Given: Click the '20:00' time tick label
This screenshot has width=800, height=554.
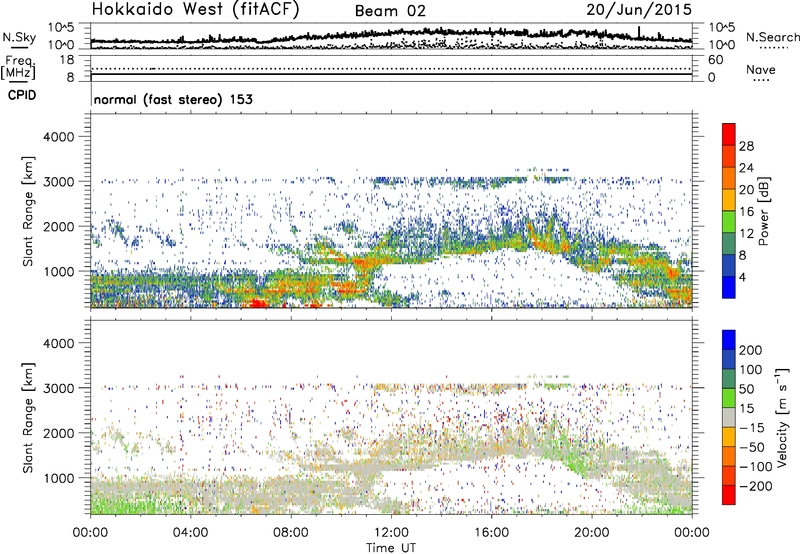Looking at the screenshot, I should [x=592, y=533].
